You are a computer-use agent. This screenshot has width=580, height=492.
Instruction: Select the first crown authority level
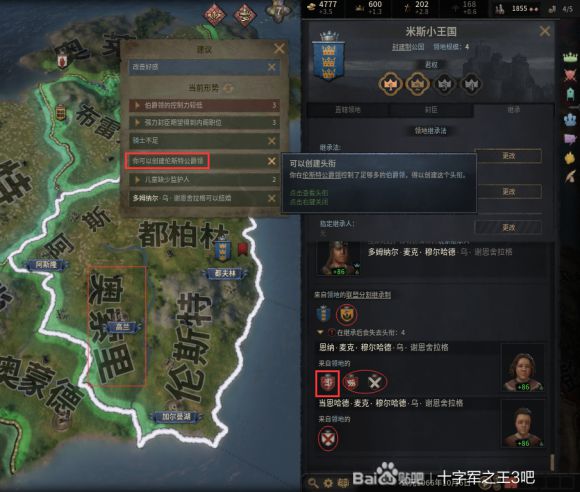click(x=390, y=84)
